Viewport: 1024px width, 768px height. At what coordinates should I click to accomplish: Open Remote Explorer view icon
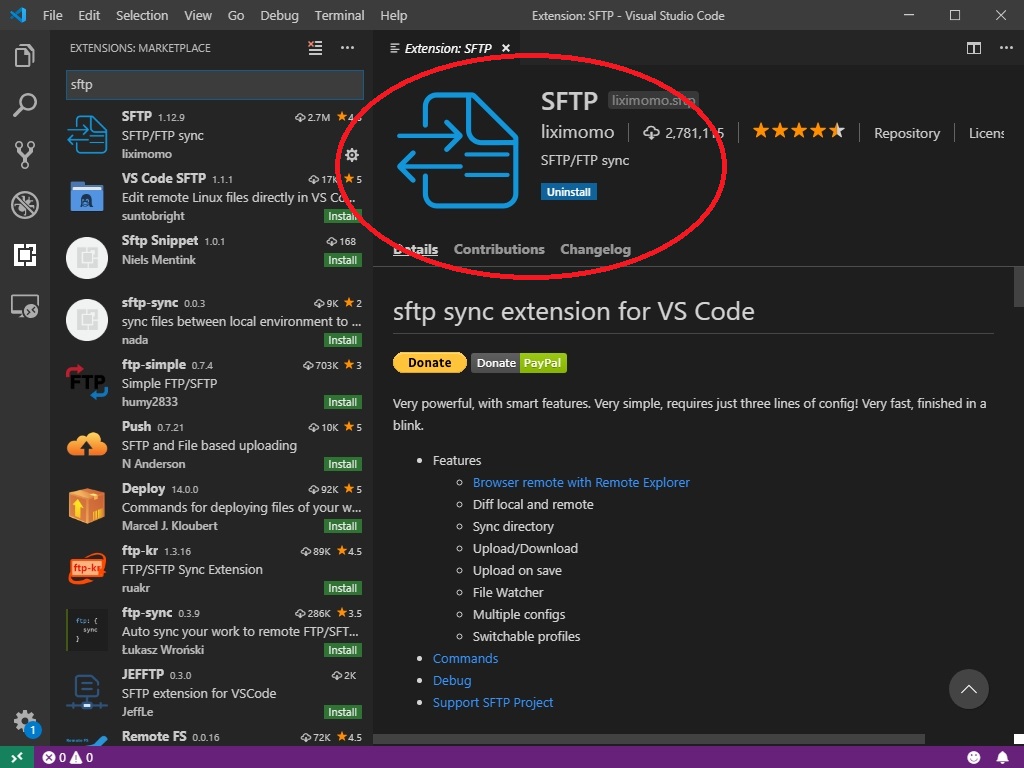coord(25,306)
